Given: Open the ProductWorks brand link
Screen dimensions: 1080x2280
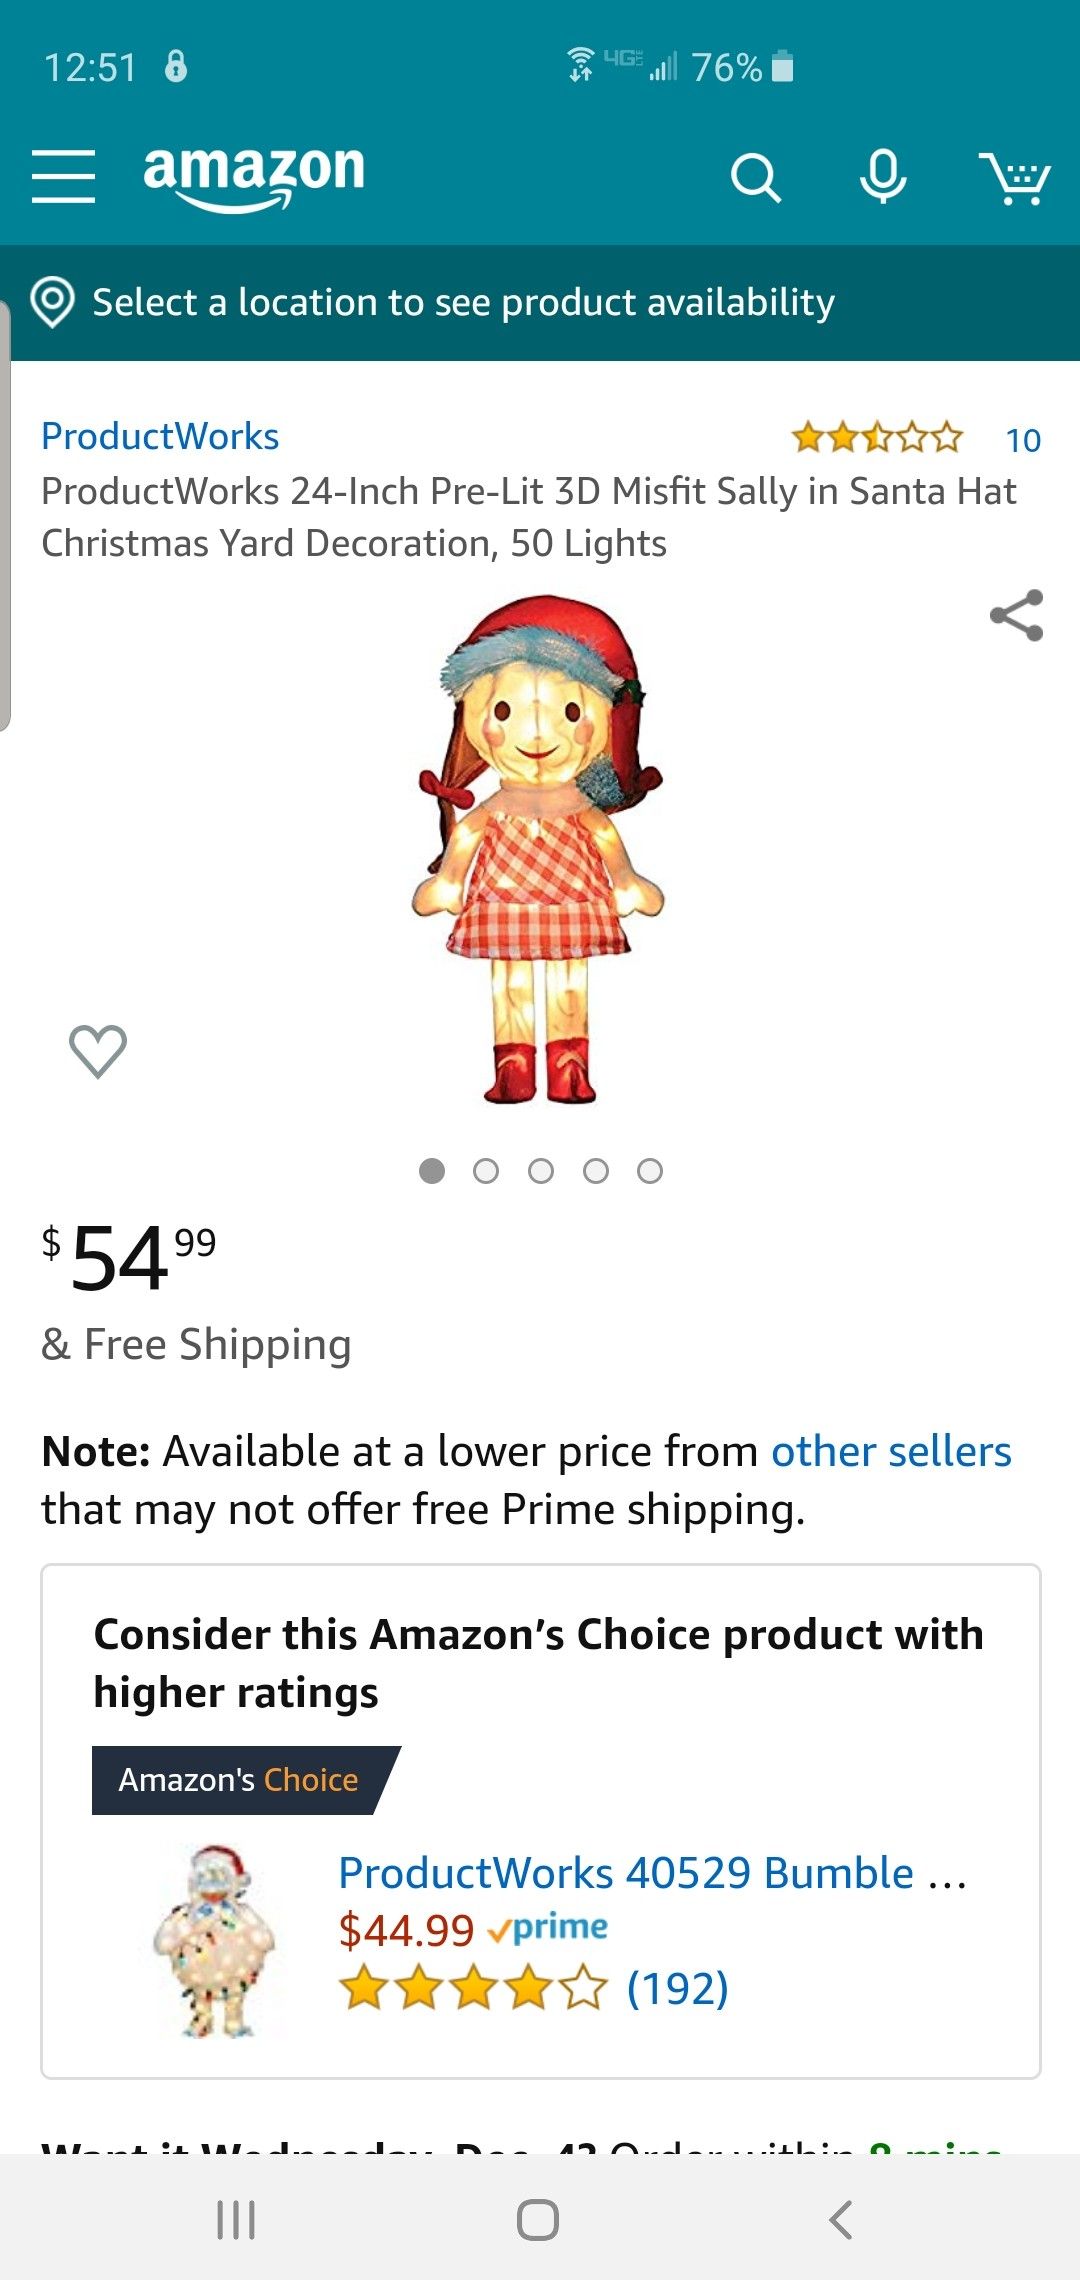Looking at the screenshot, I should point(160,437).
